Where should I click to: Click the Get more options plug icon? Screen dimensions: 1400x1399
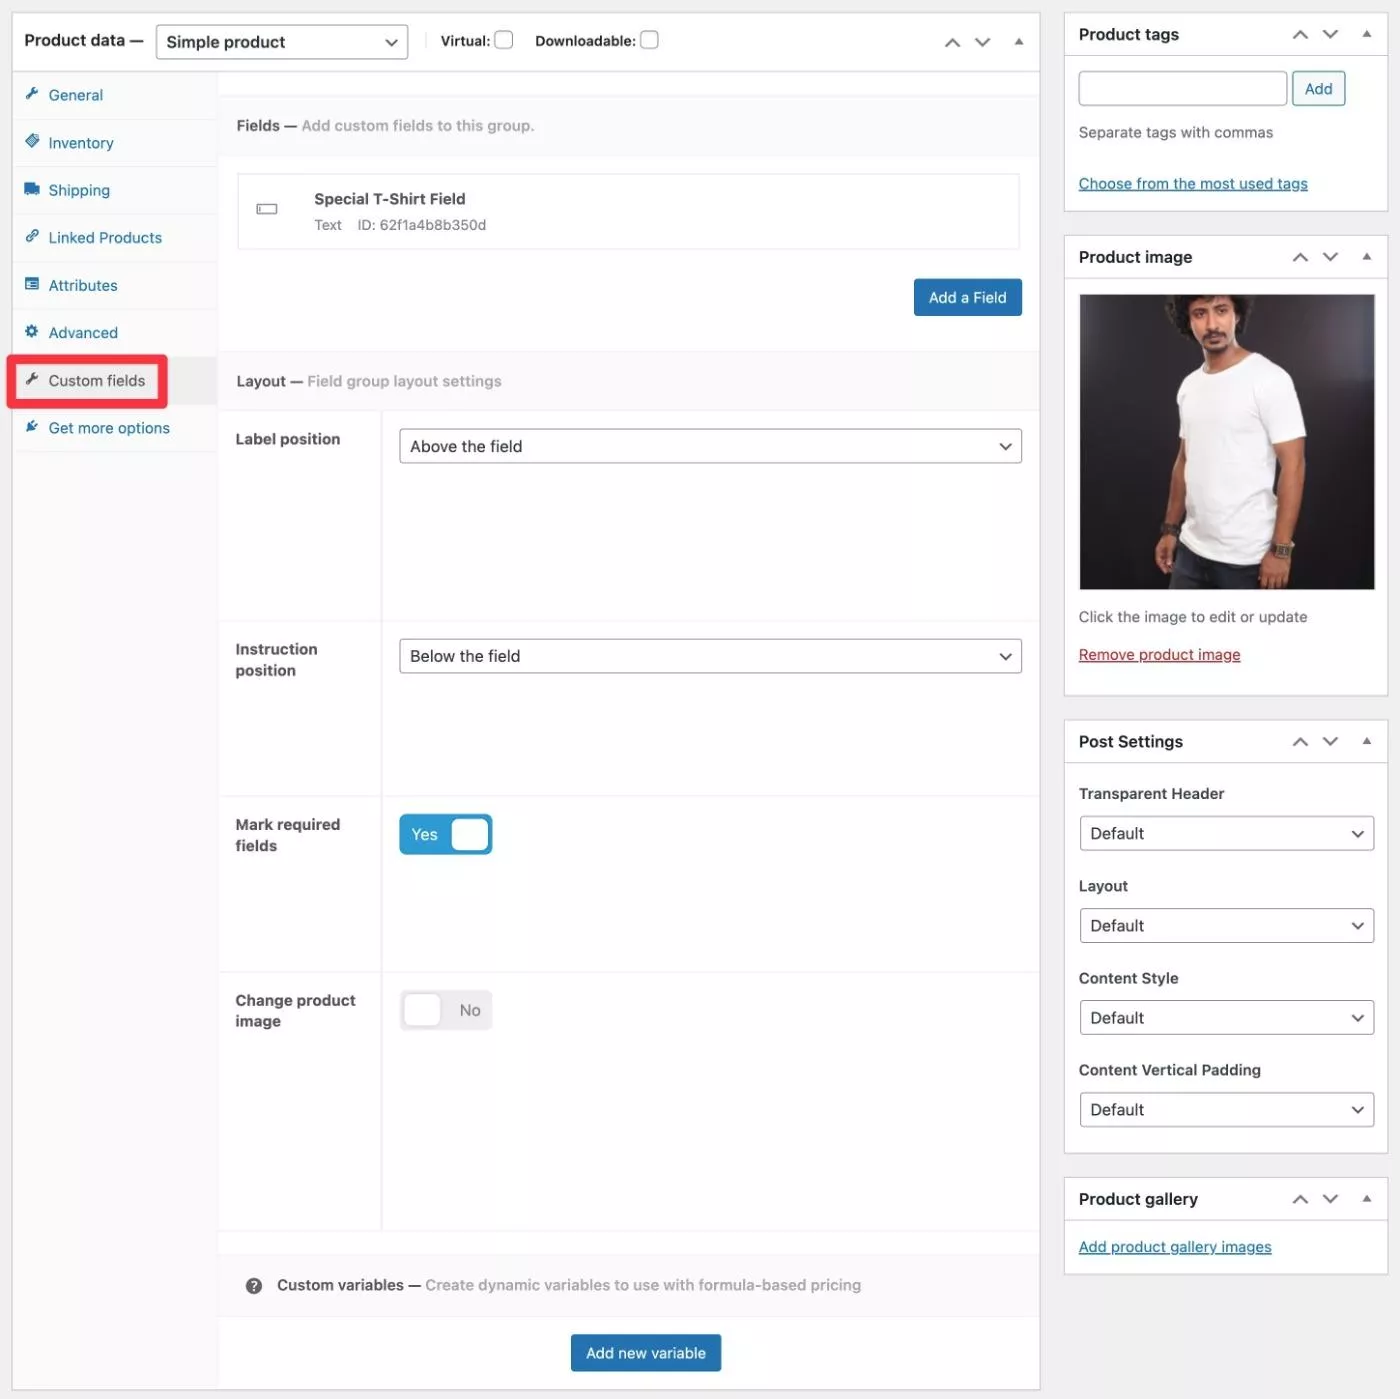(x=32, y=426)
